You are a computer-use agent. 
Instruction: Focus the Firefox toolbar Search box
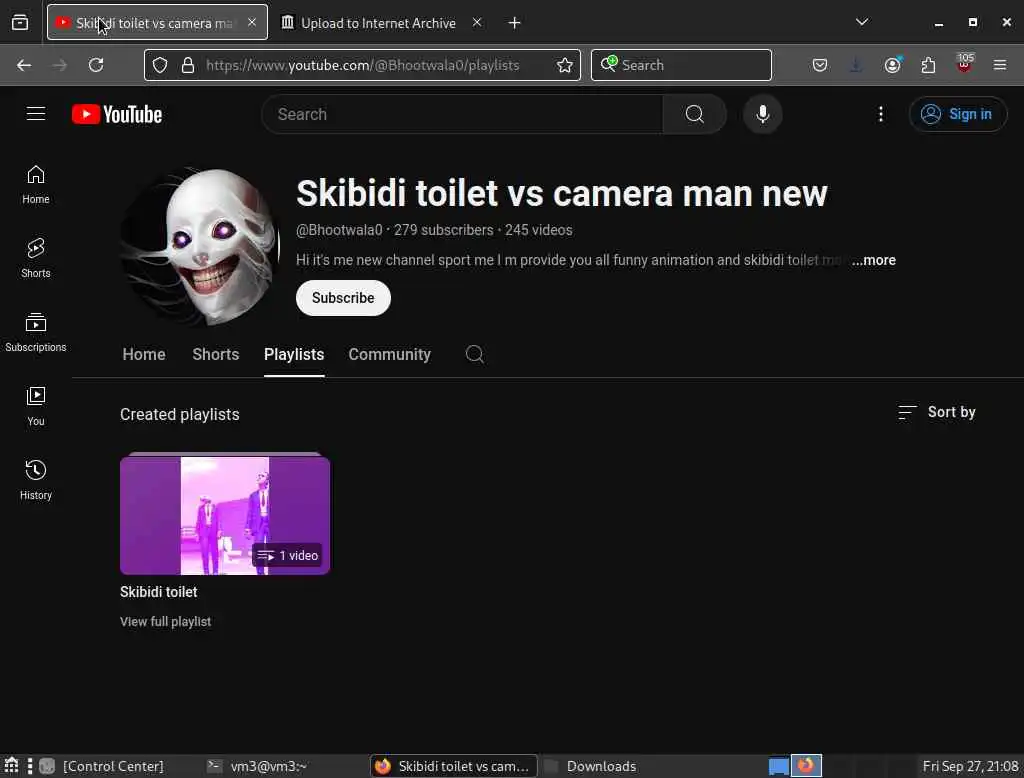tap(681, 65)
